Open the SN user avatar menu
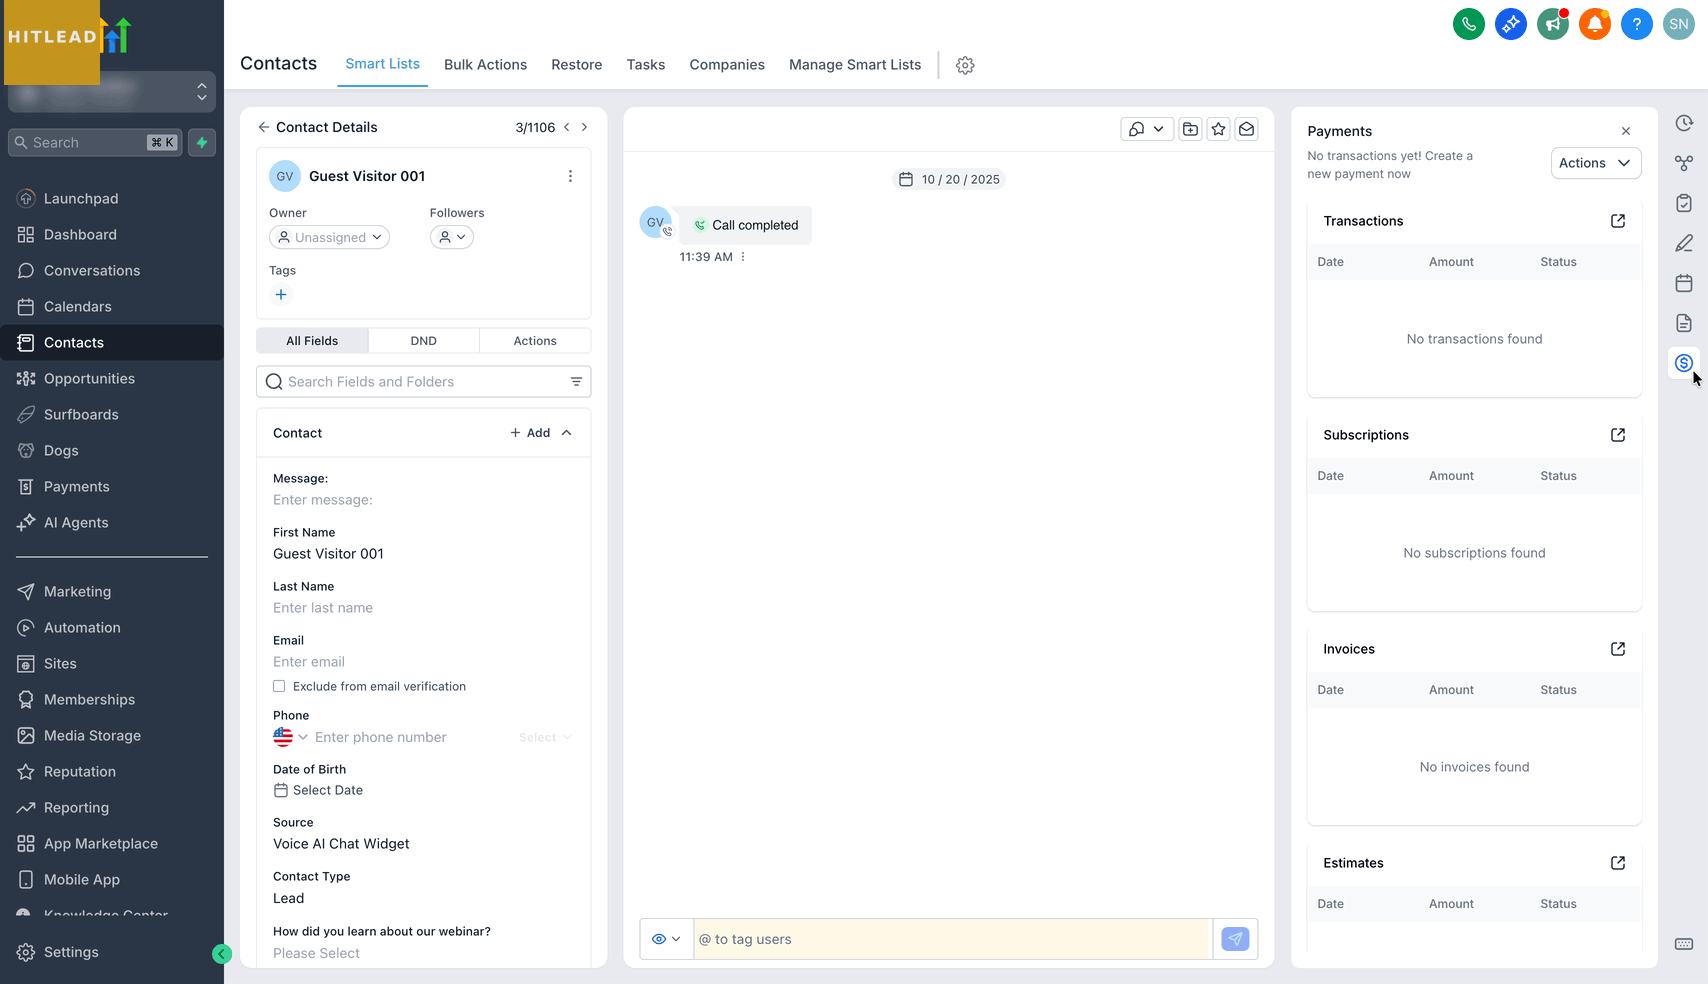This screenshot has width=1708, height=984. pos(1678,24)
